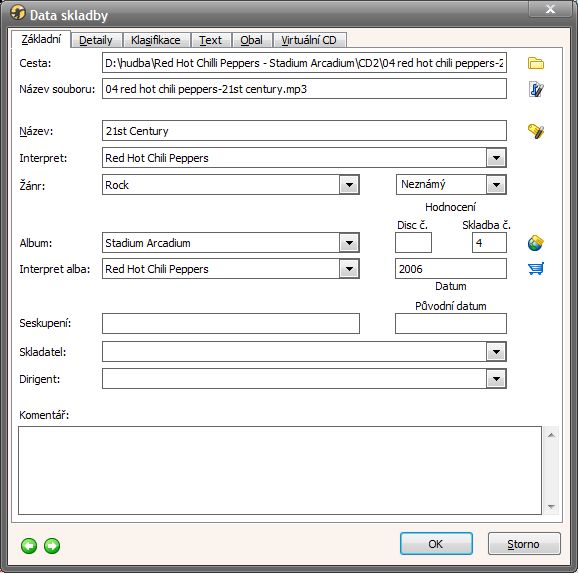Click the Skladba č. field showing 4
Image resolution: width=578 pixels, height=573 pixels.
(489, 243)
